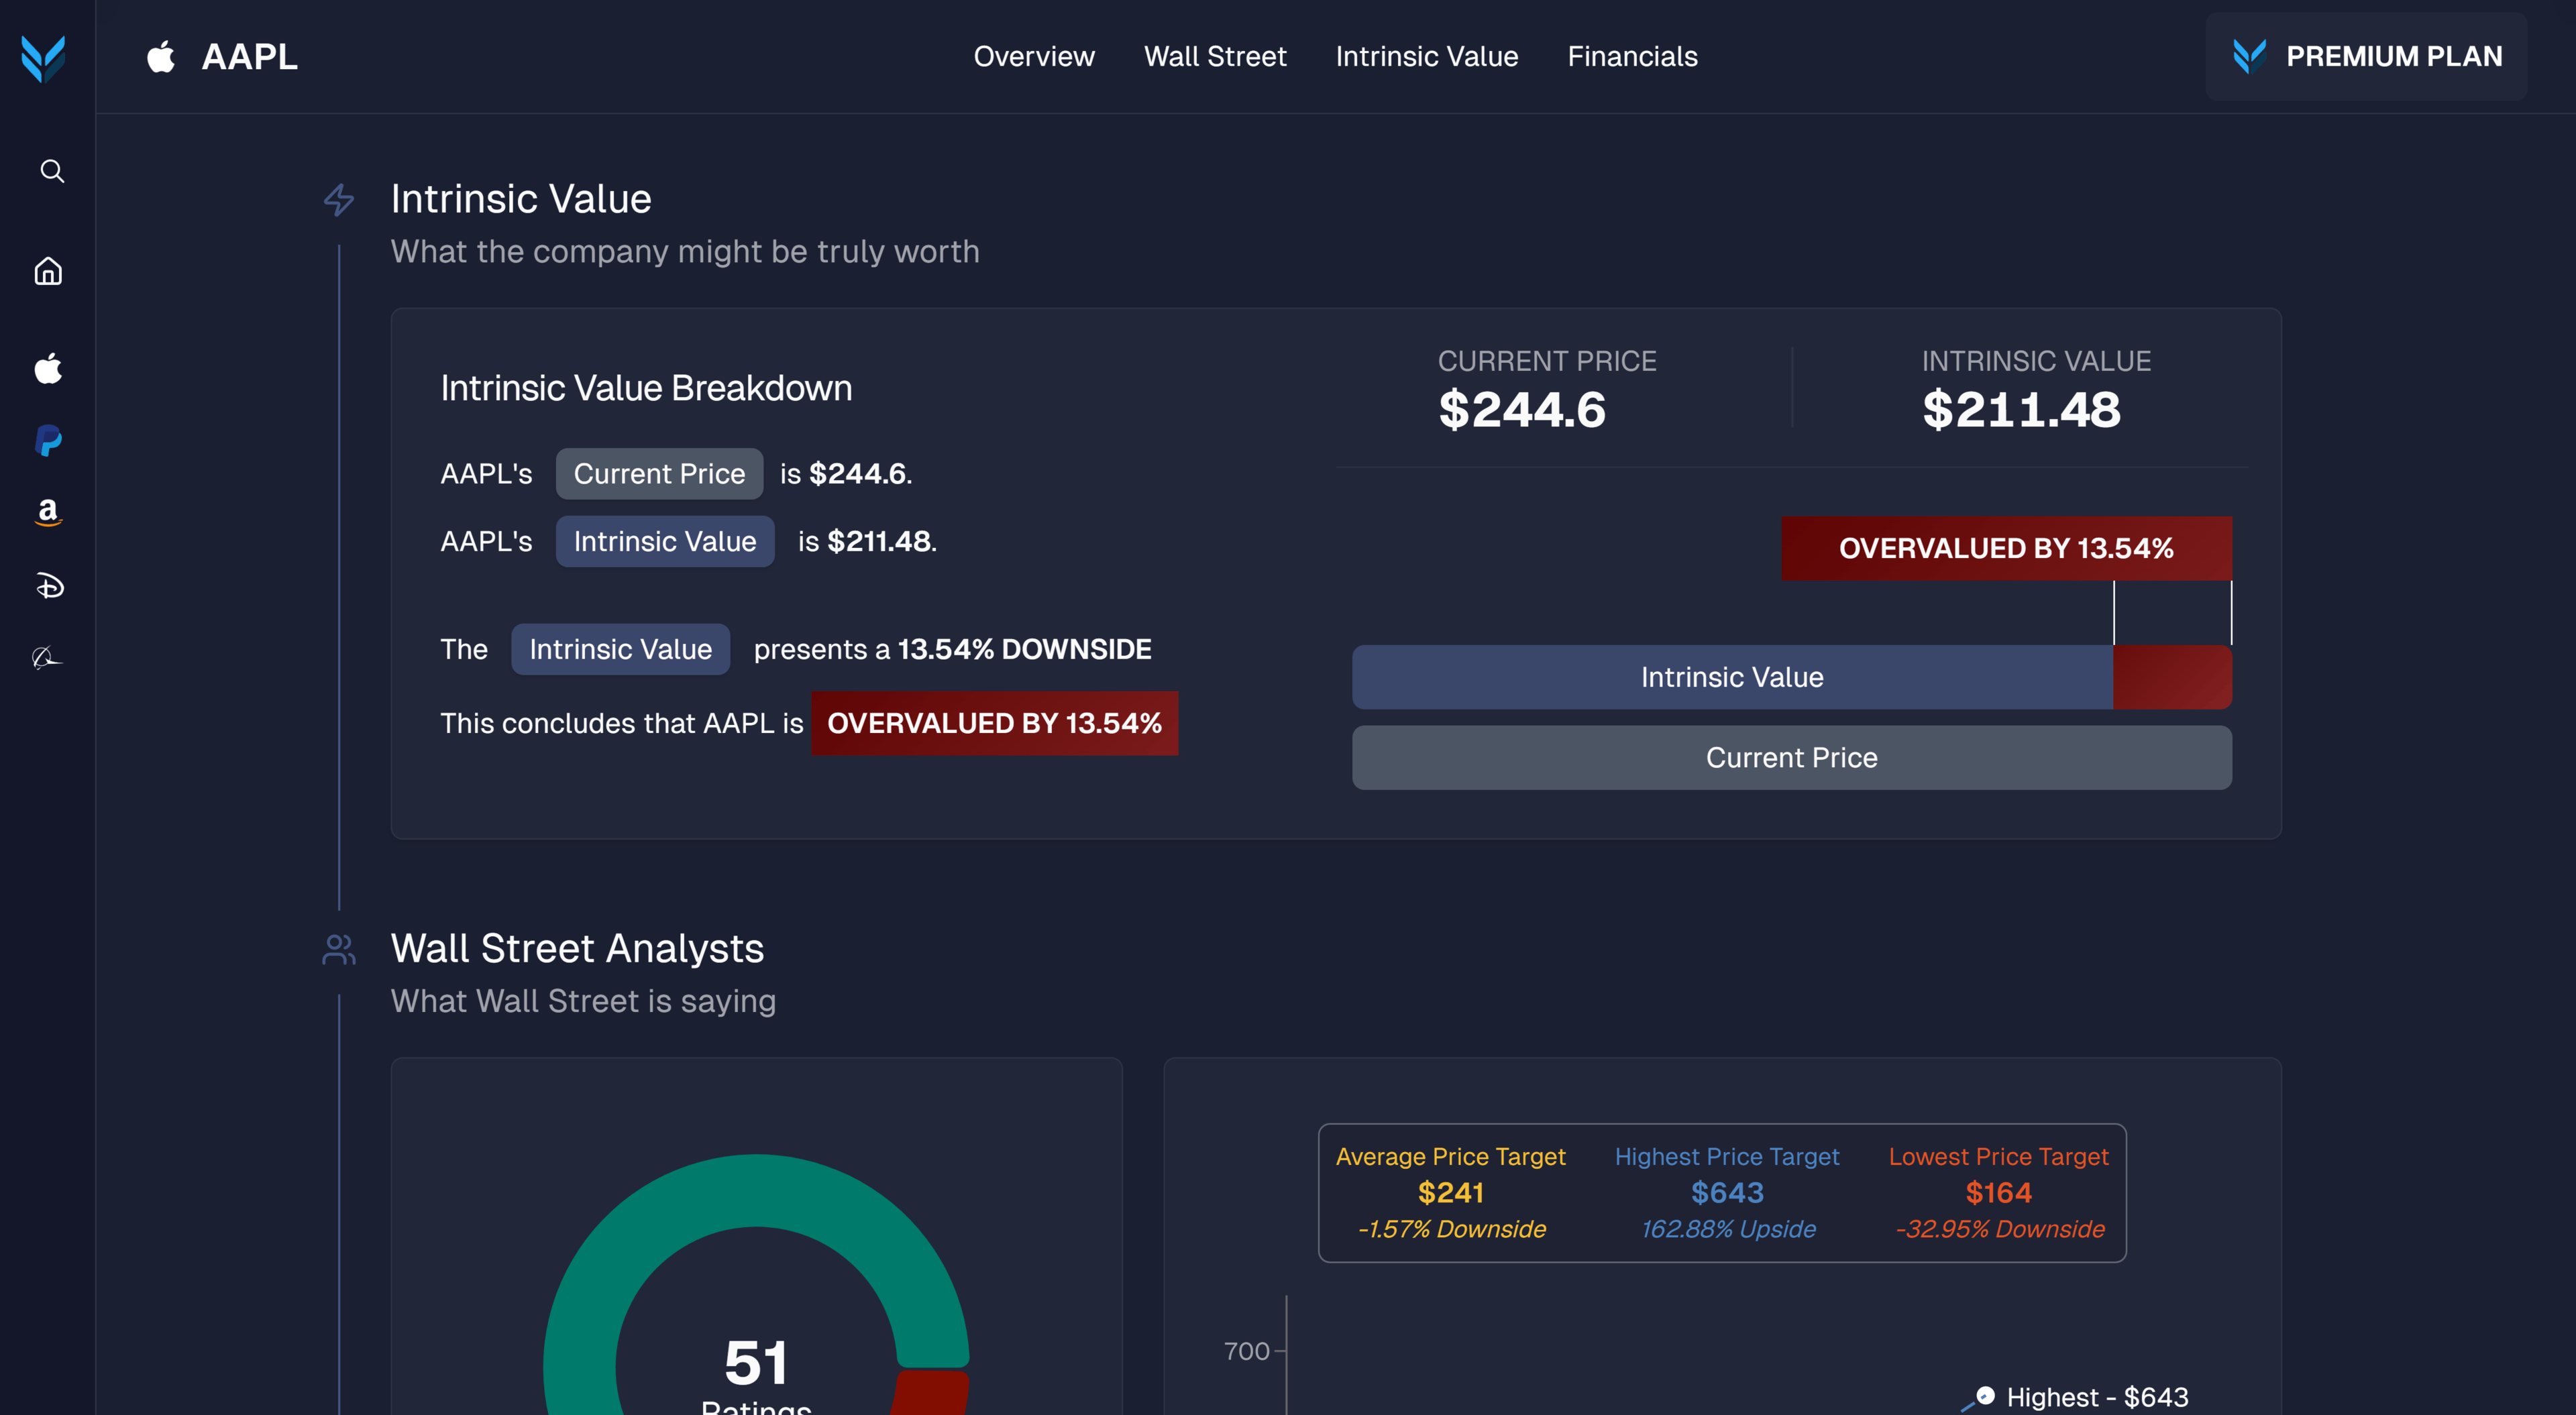Click the OVERVALUED BY 13.54% label above the bars
Image resolution: width=2576 pixels, height=1415 pixels.
(x=2006, y=548)
